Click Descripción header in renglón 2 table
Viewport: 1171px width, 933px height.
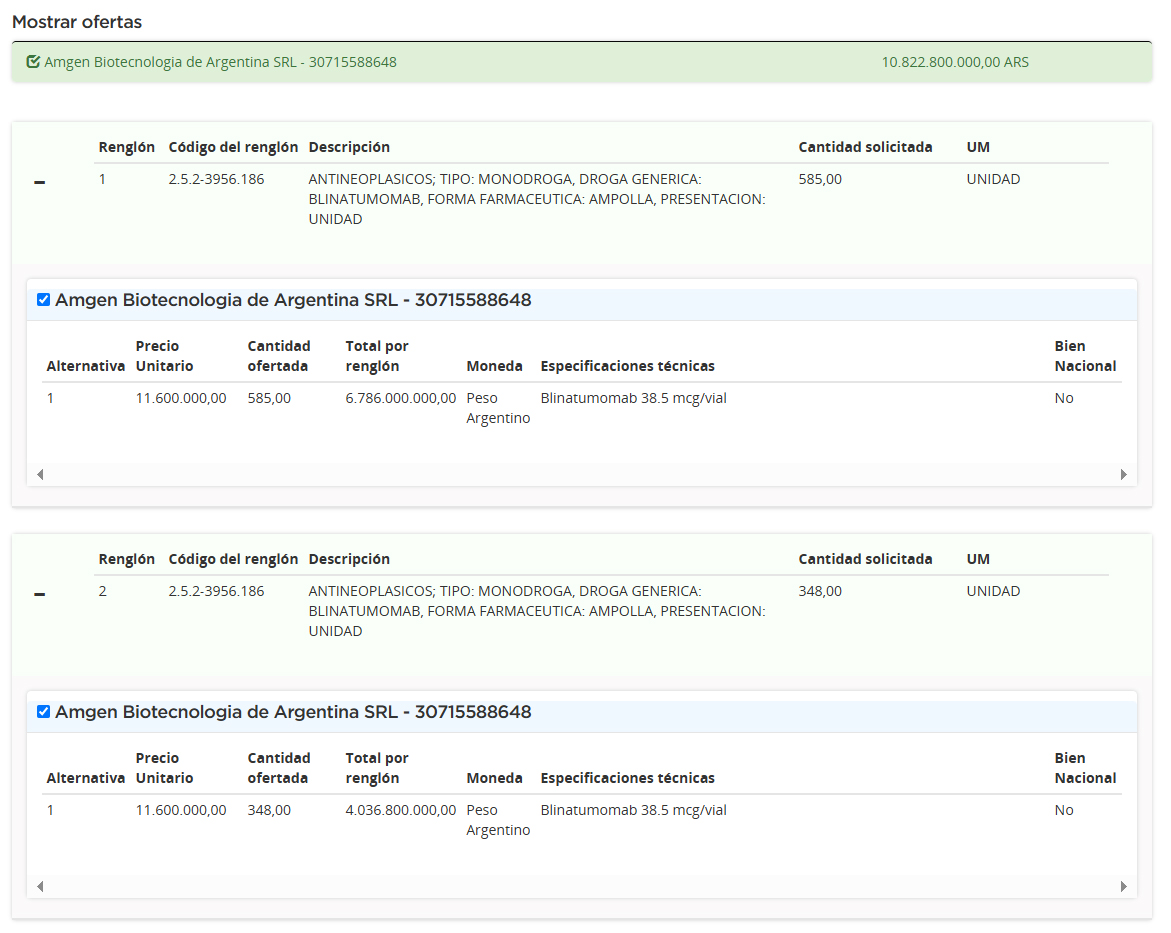(x=349, y=559)
